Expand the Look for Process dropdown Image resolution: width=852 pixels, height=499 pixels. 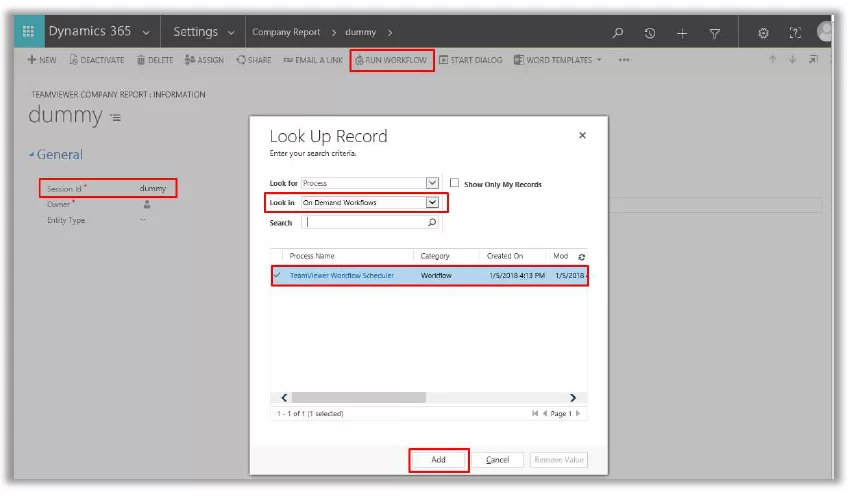tap(432, 183)
